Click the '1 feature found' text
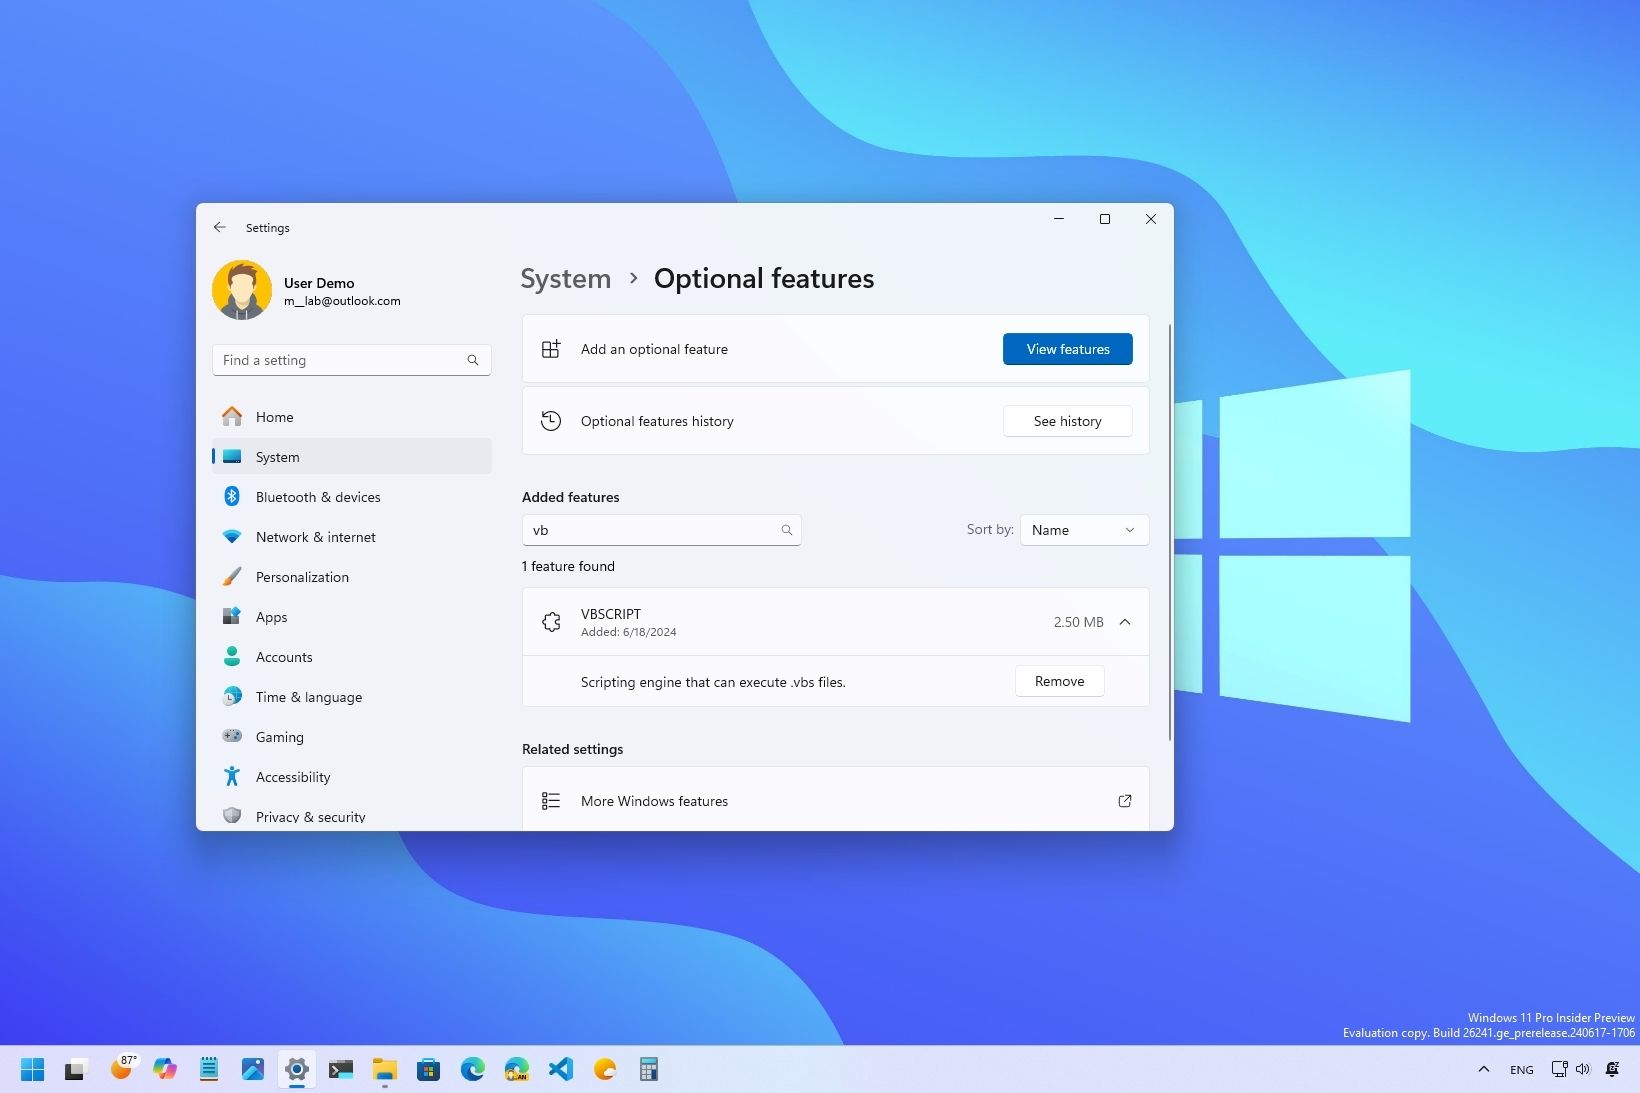 pos(568,566)
